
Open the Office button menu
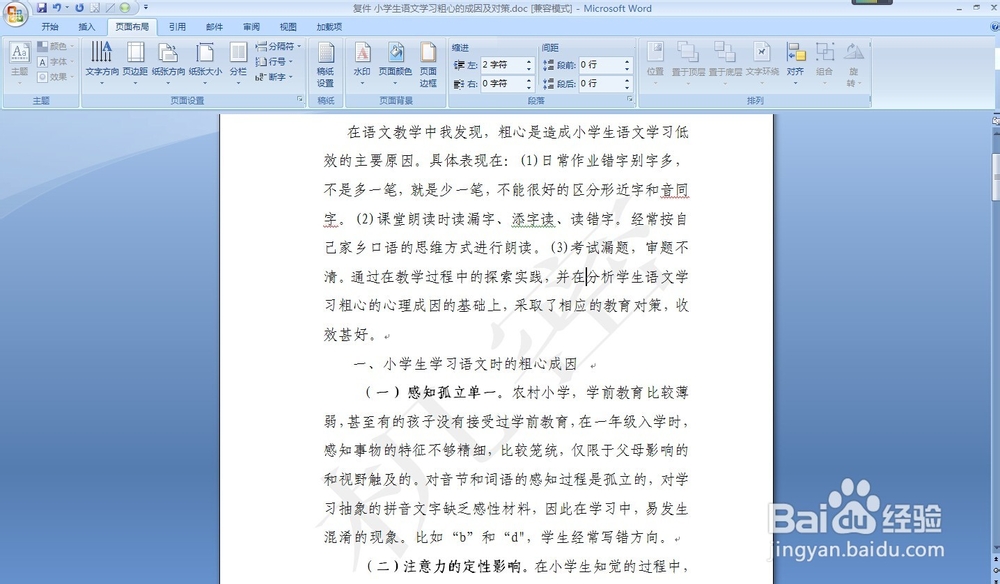click(x=15, y=13)
